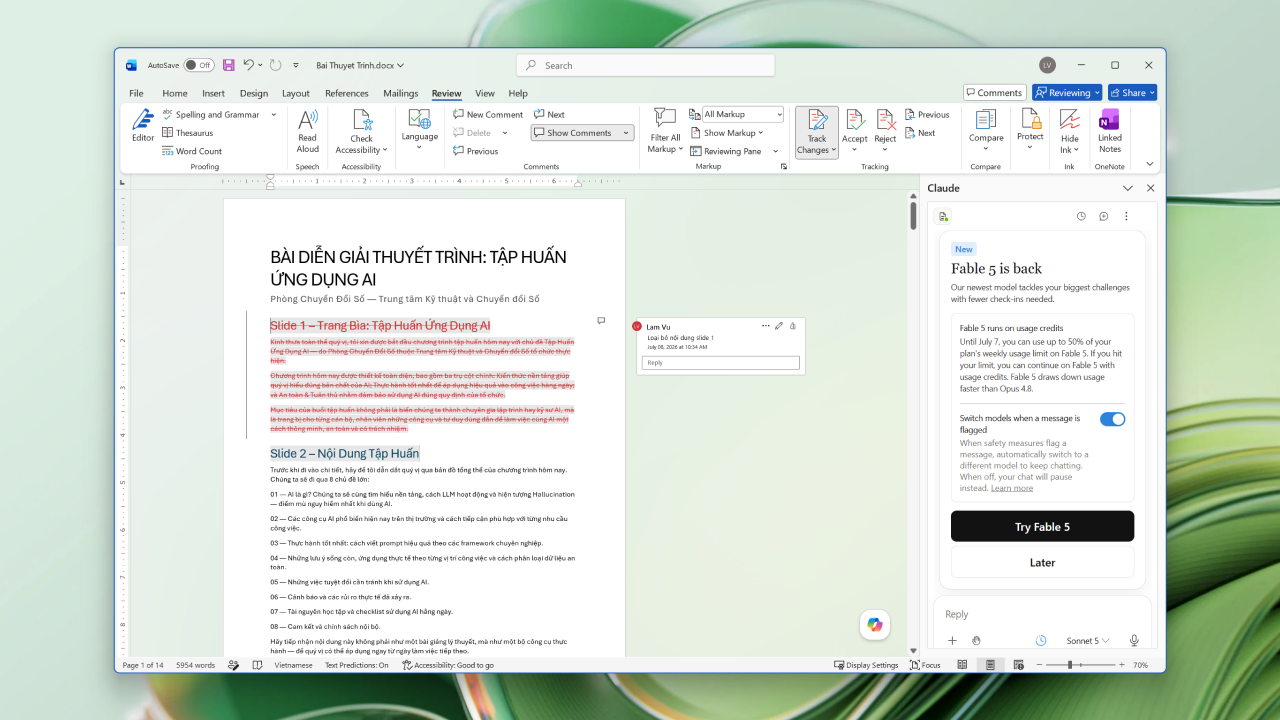Click Reply field under Lam Vu comment
This screenshot has height=720, width=1280.
pos(722,363)
